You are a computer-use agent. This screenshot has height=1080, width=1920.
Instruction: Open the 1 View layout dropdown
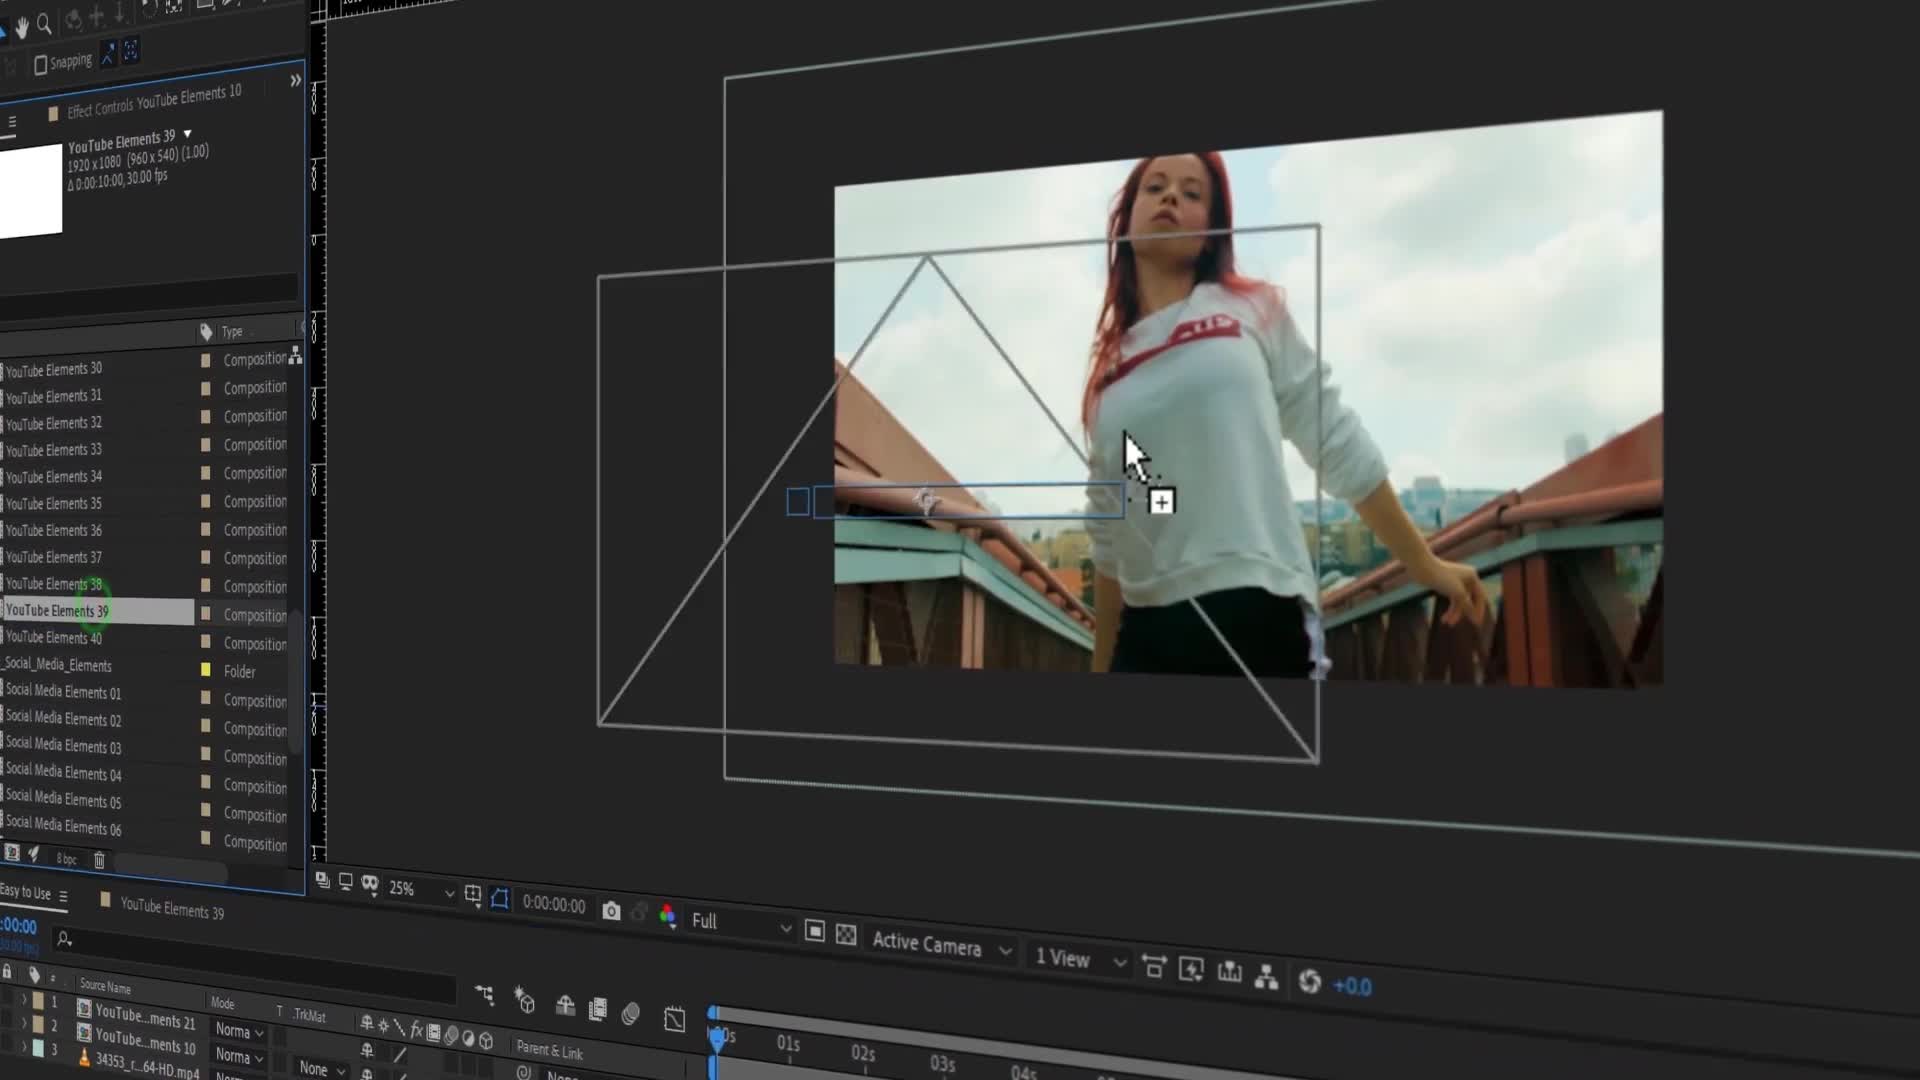tap(1080, 959)
